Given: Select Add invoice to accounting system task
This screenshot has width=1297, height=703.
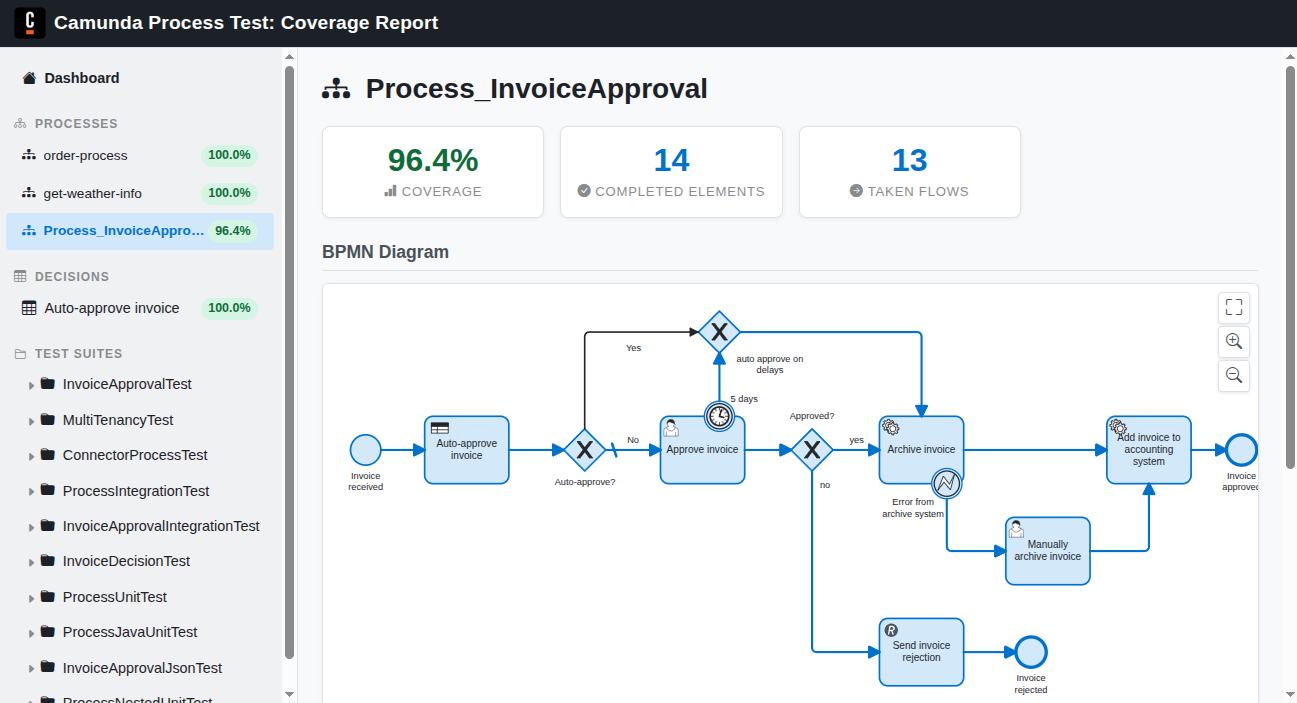Looking at the screenshot, I should pos(1149,450).
